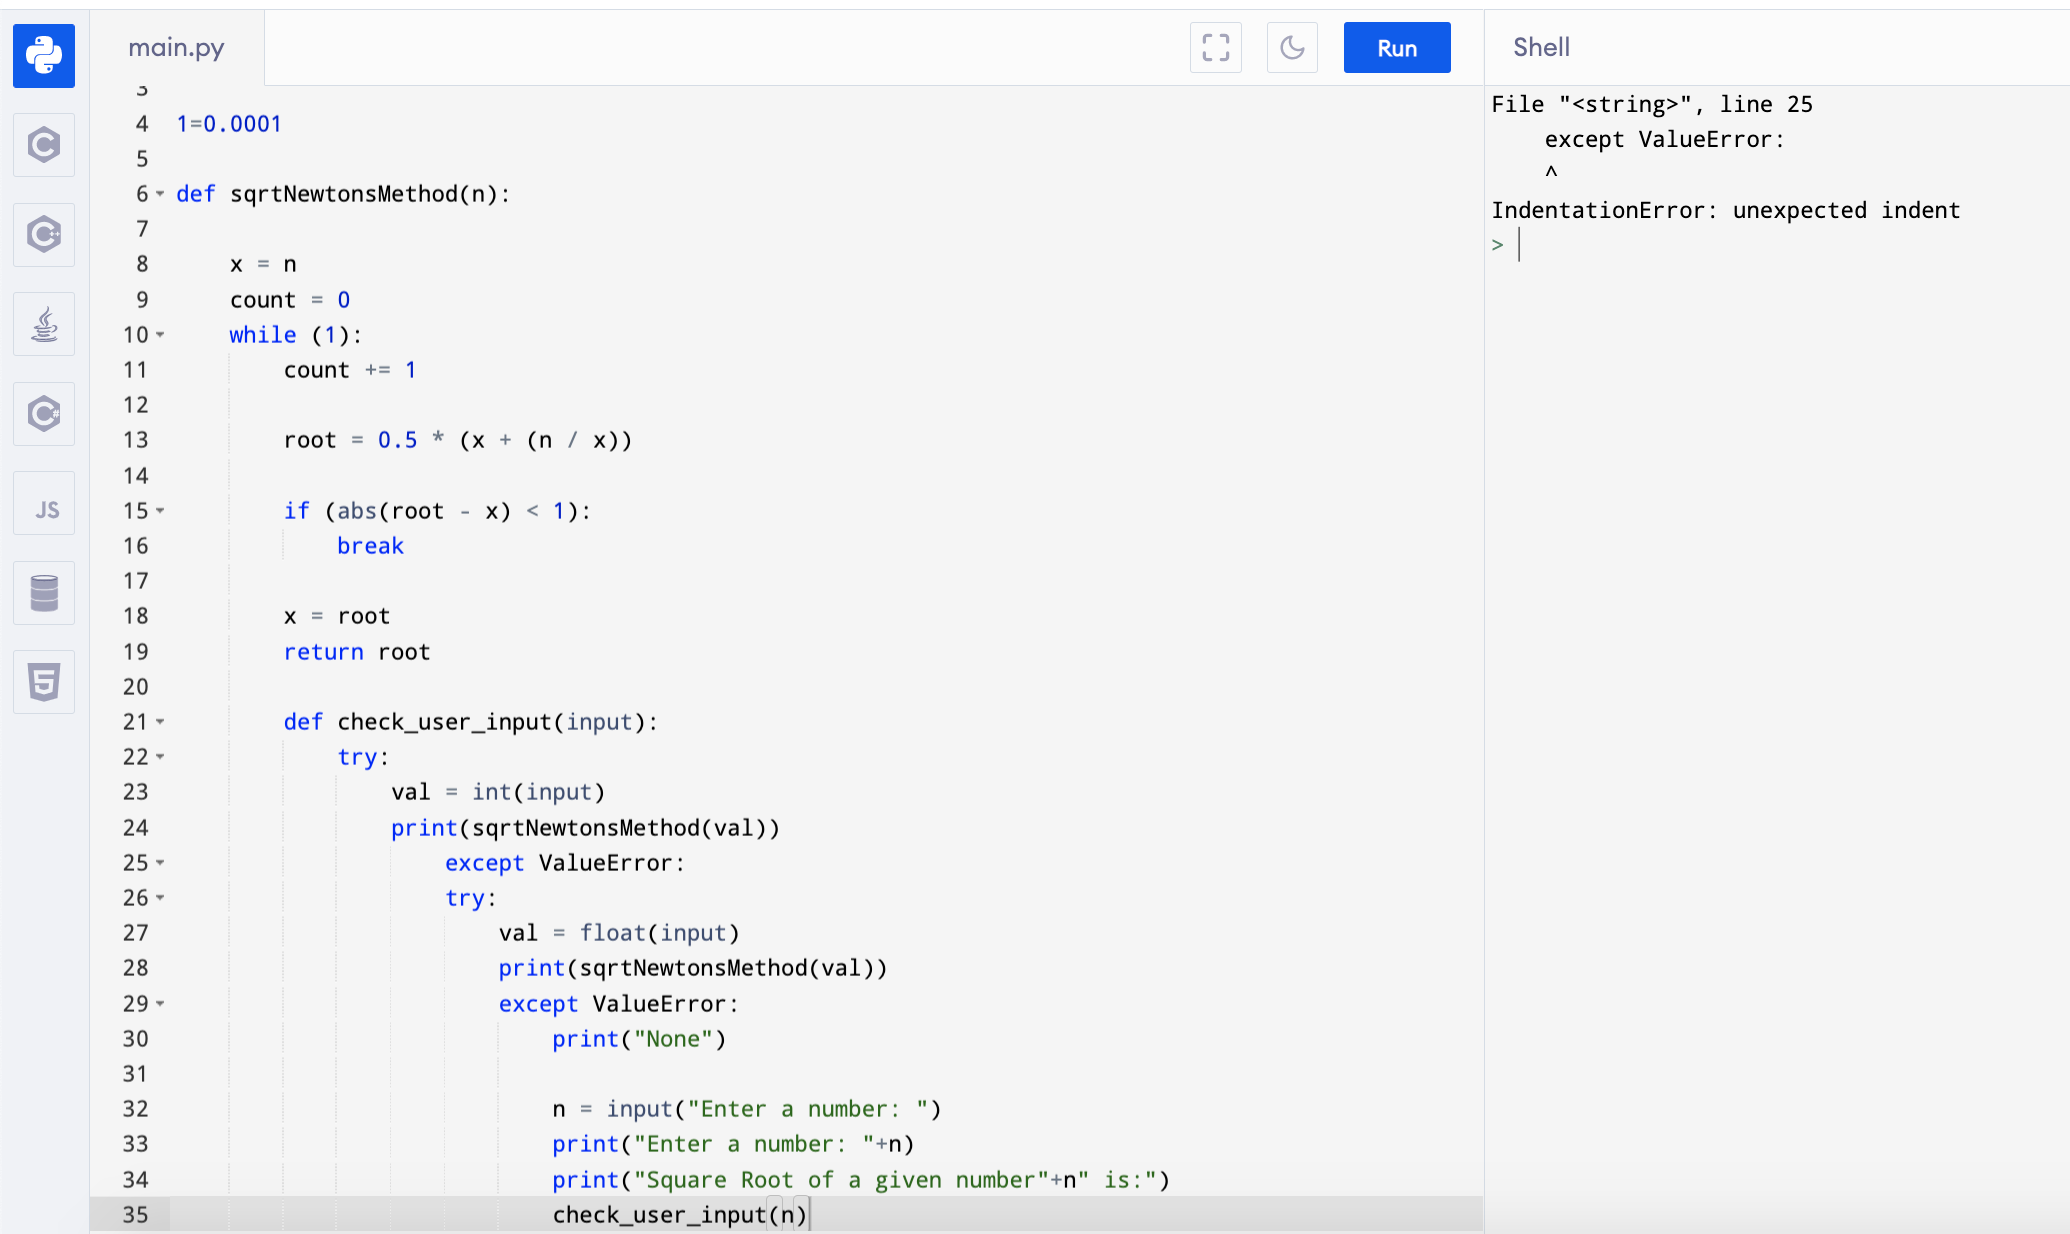Toggle fullscreen editor mode
2070x1234 pixels.
coord(1215,48)
